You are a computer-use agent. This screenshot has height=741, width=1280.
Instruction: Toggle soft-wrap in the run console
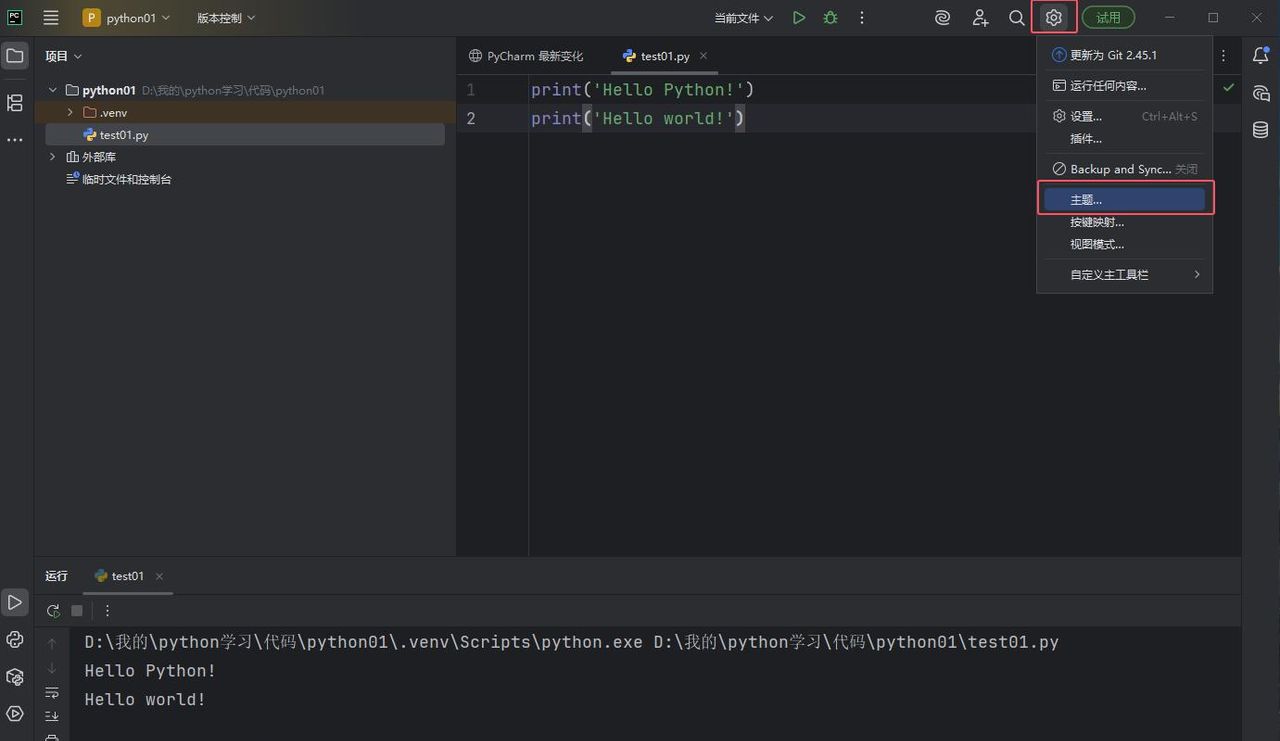[52, 692]
